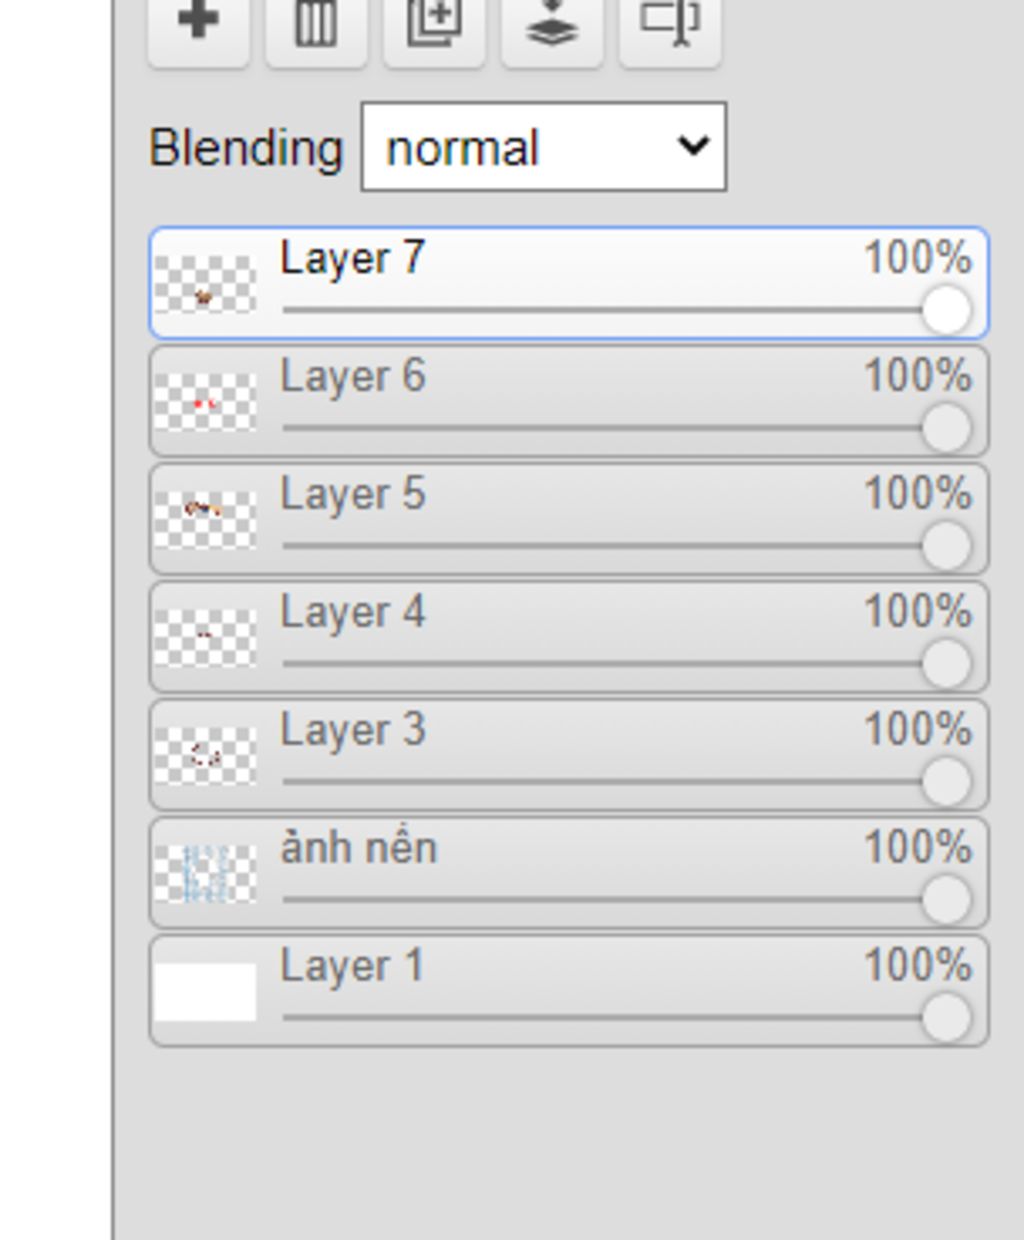
Task: Select the Layer 5 row
Action: click(569, 520)
